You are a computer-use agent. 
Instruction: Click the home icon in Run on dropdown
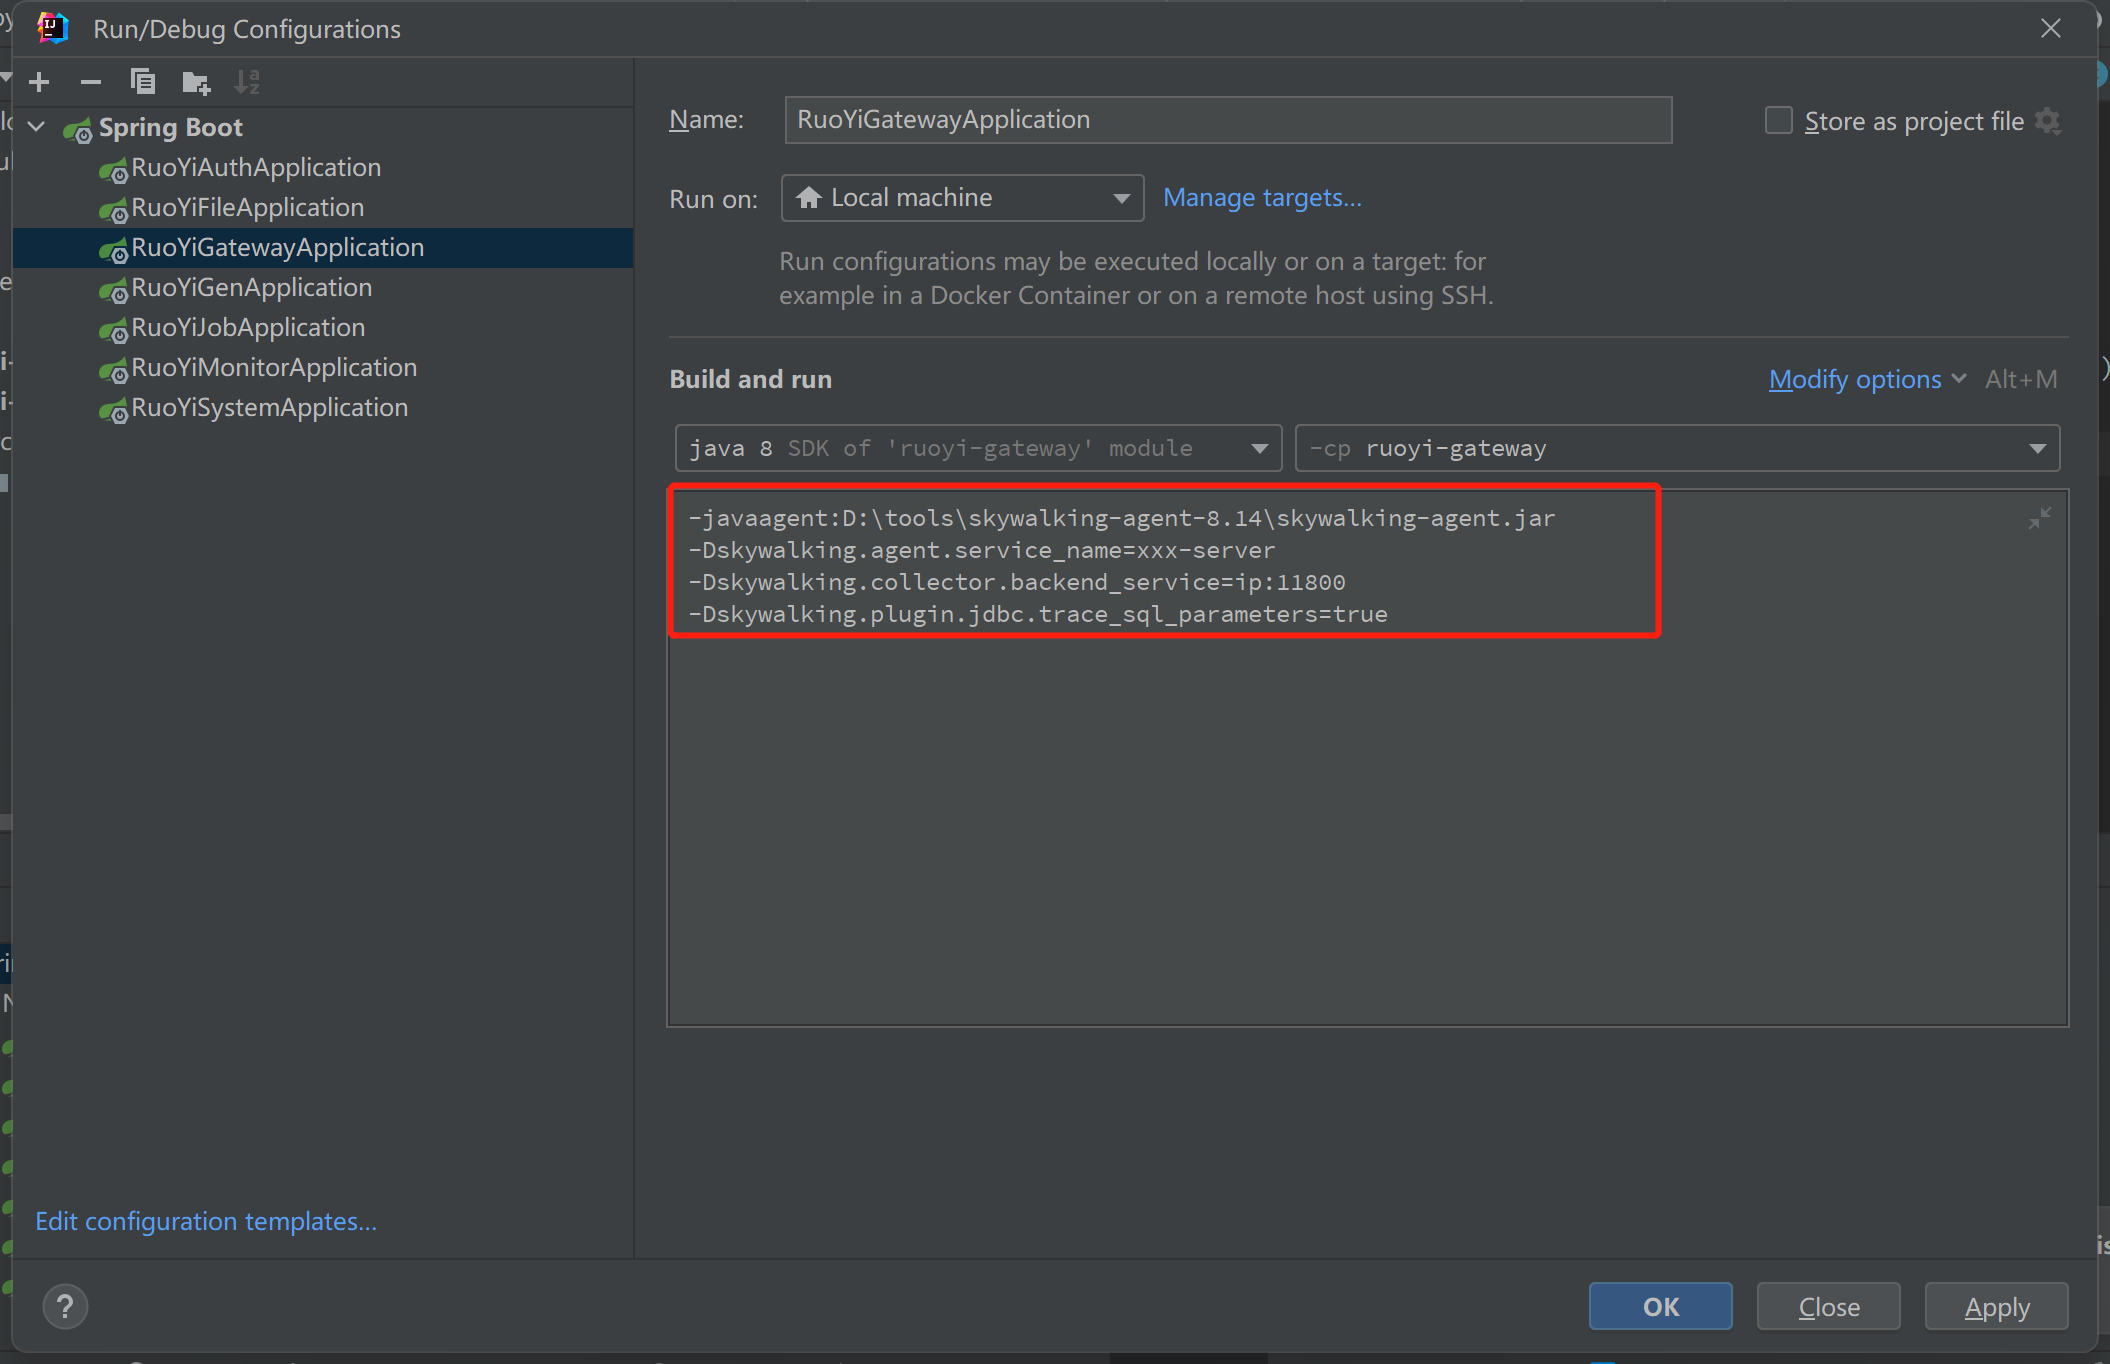tap(809, 197)
